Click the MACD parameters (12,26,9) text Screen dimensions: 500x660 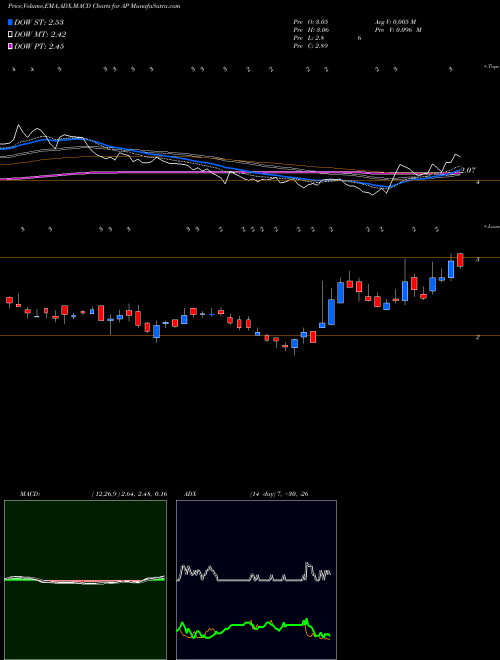tap(129, 494)
